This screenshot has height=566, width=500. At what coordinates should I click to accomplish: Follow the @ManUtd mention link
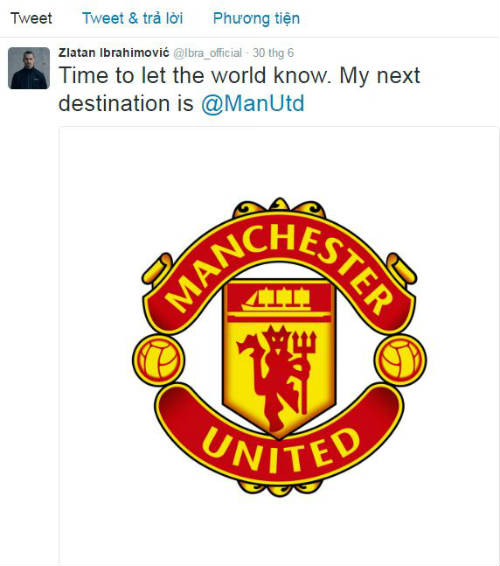coord(253,104)
